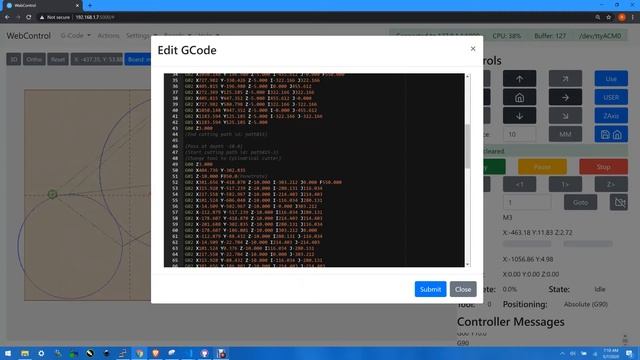Click the WebControl brand link
The image size is (640, 360).
tap(29, 36)
